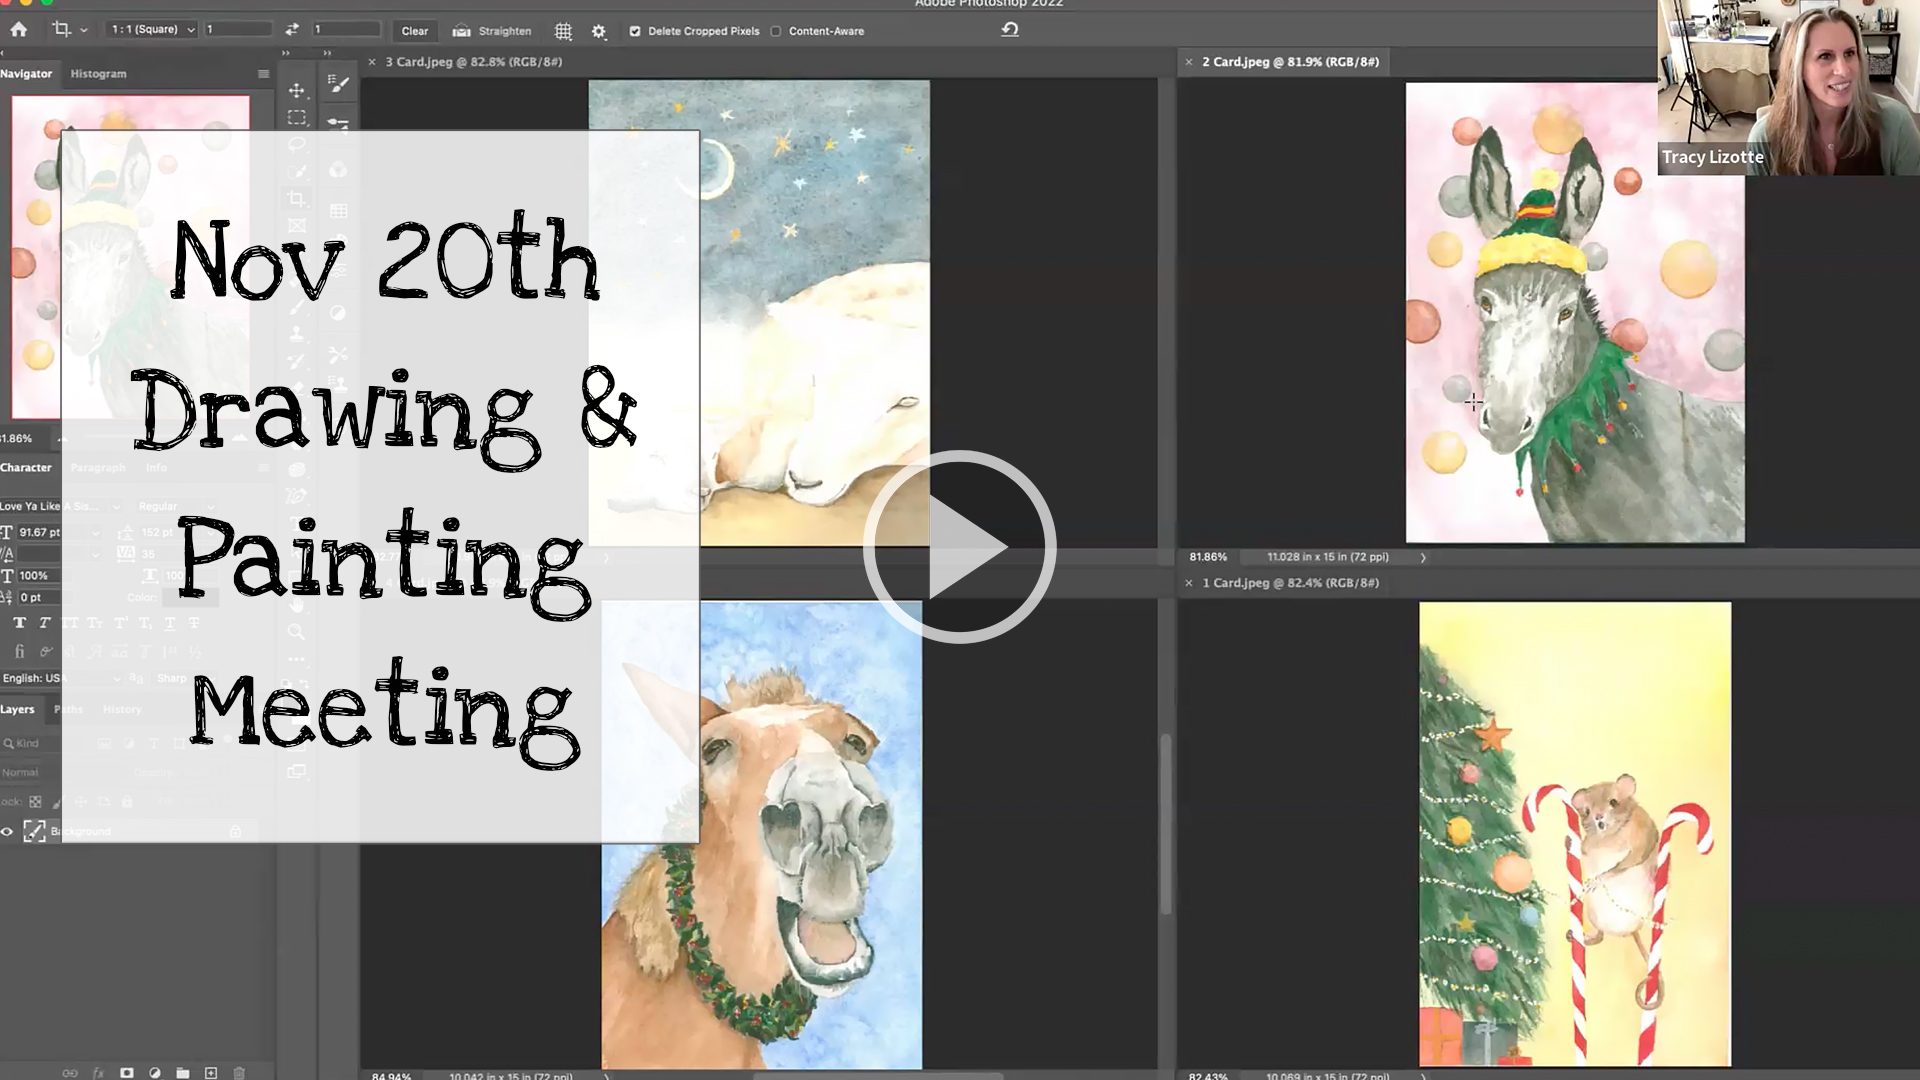The width and height of the screenshot is (1920, 1080).
Task: Create a new layer group folder
Action: pos(183,1073)
